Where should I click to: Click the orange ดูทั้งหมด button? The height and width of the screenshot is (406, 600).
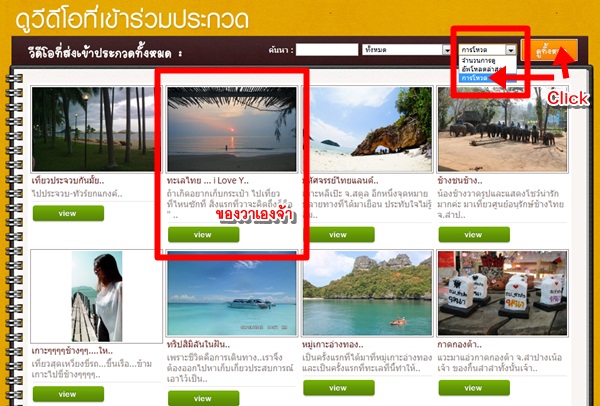549,50
